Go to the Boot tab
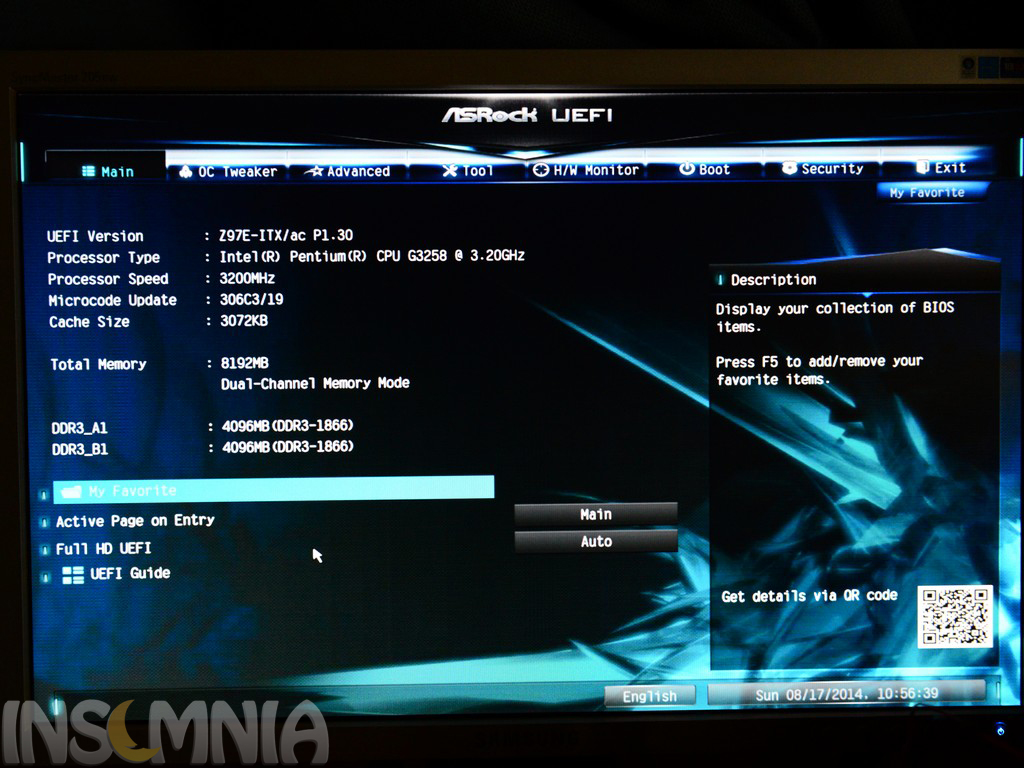The height and width of the screenshot is (768, 1024). [704, 169]
